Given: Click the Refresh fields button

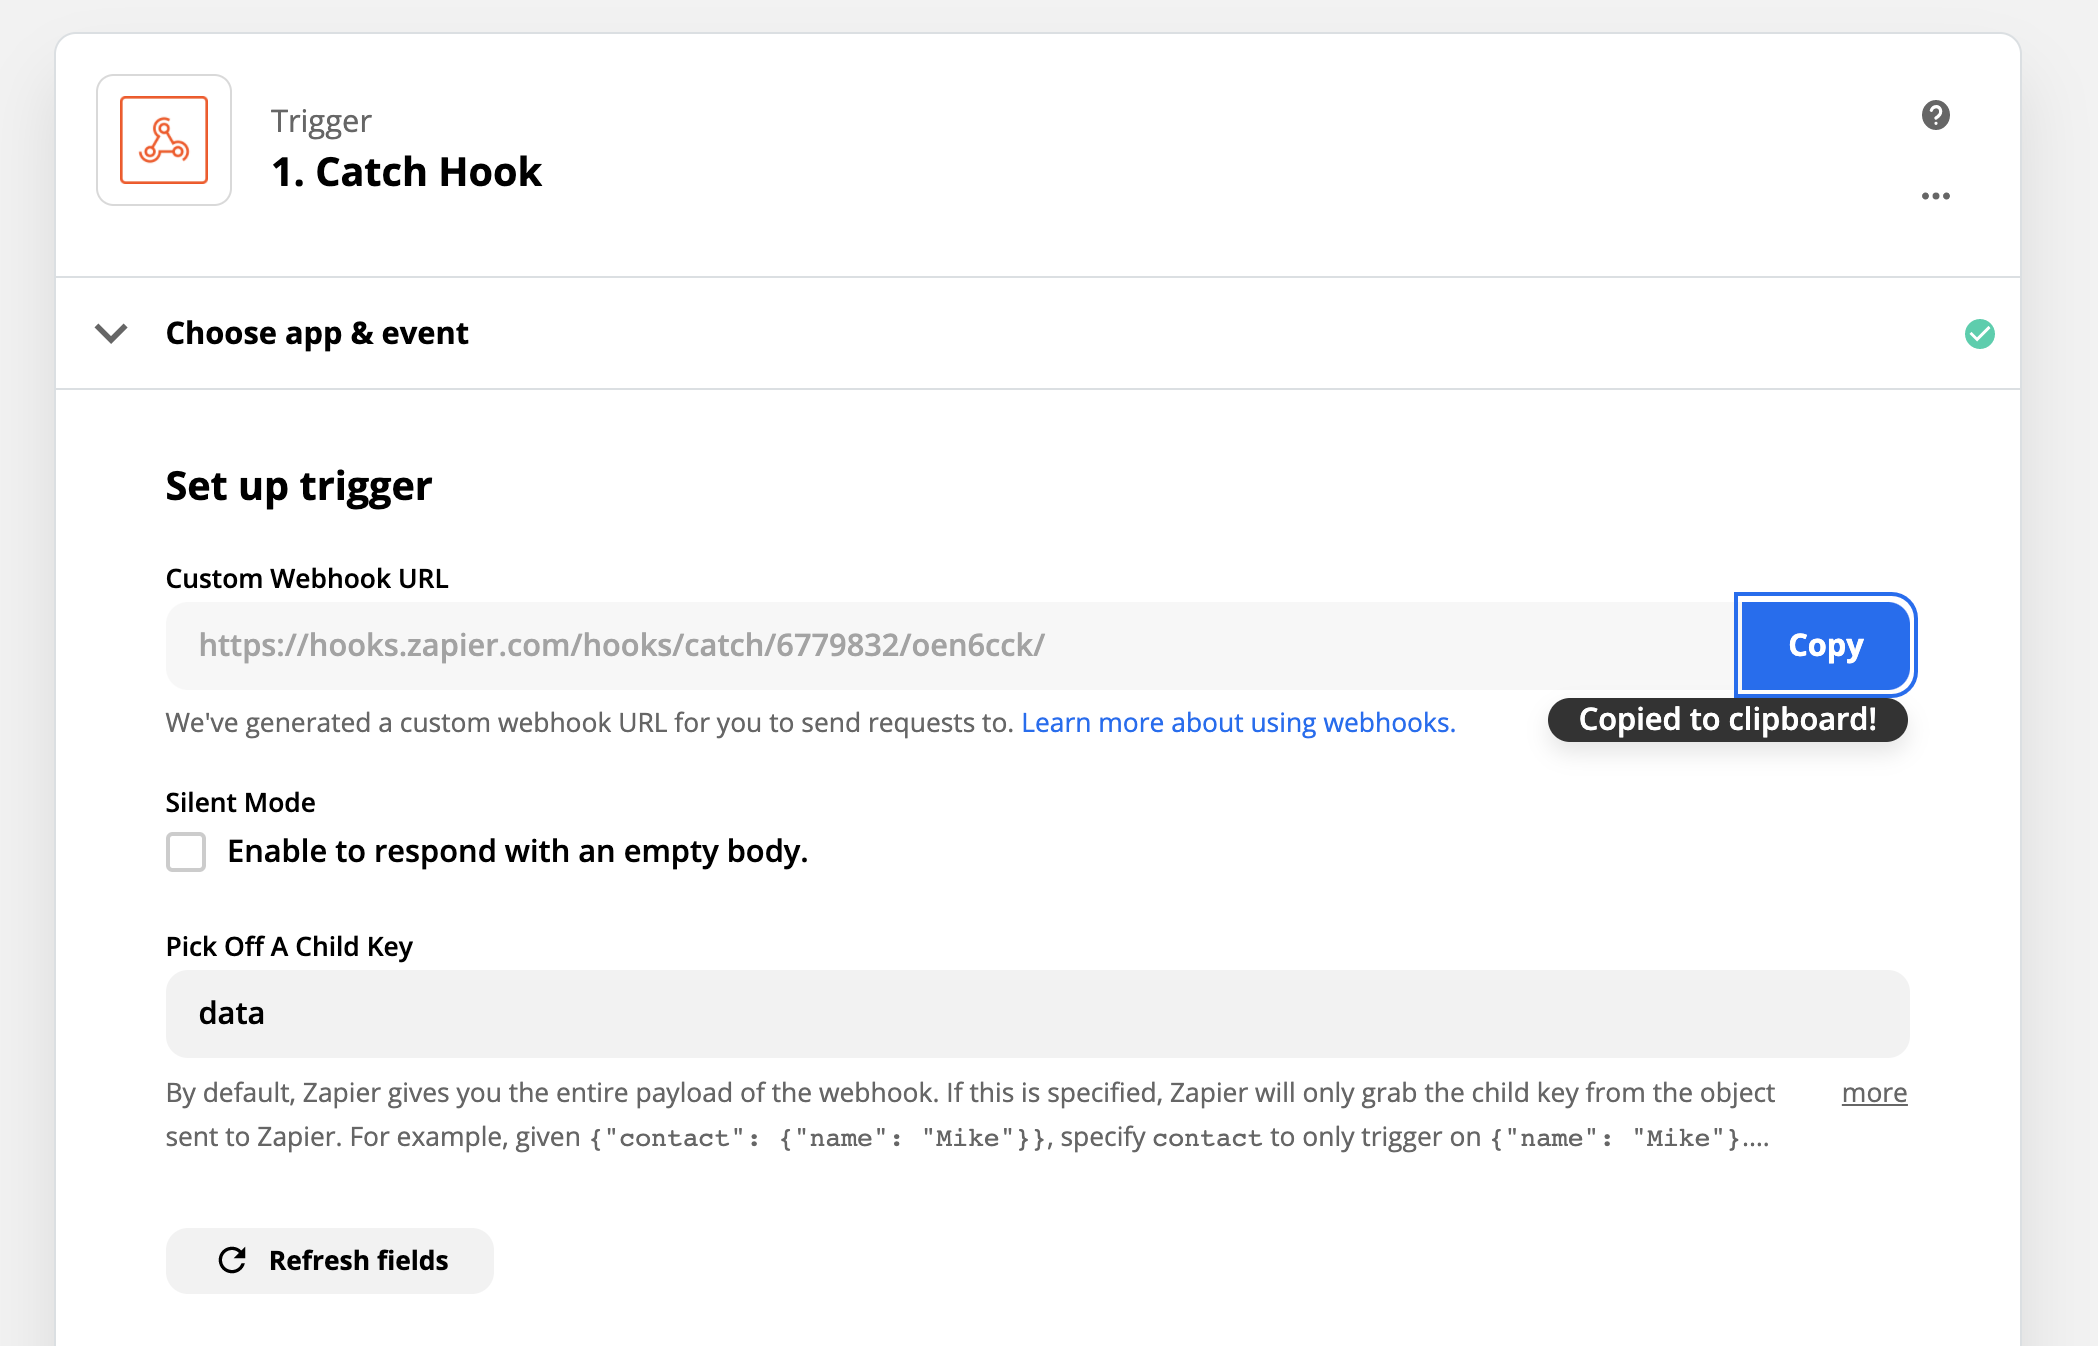Looking at the screenshot, I should [x=329, y=1260].
